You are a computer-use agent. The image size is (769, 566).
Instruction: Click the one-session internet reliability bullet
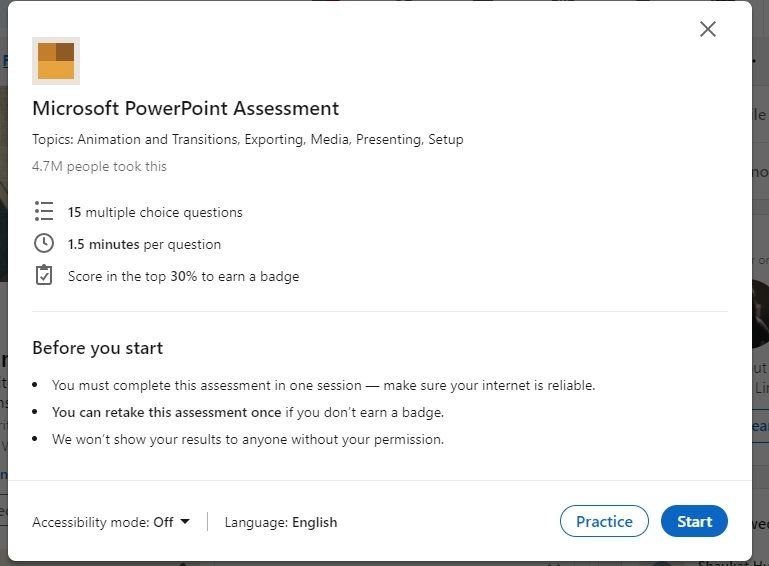323,385
